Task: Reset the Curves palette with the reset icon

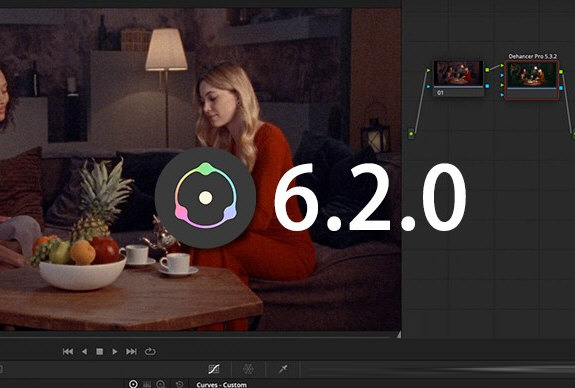Action: point(179,384)
